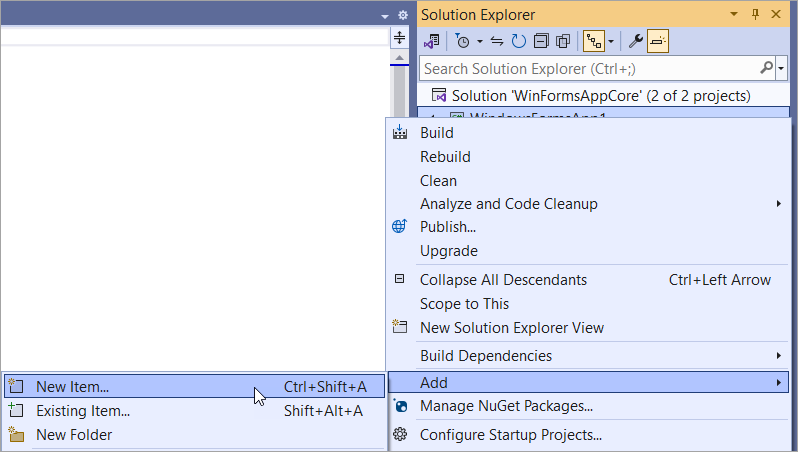
Task: Select Configure Startup Projects...
Action: (588, 435)
